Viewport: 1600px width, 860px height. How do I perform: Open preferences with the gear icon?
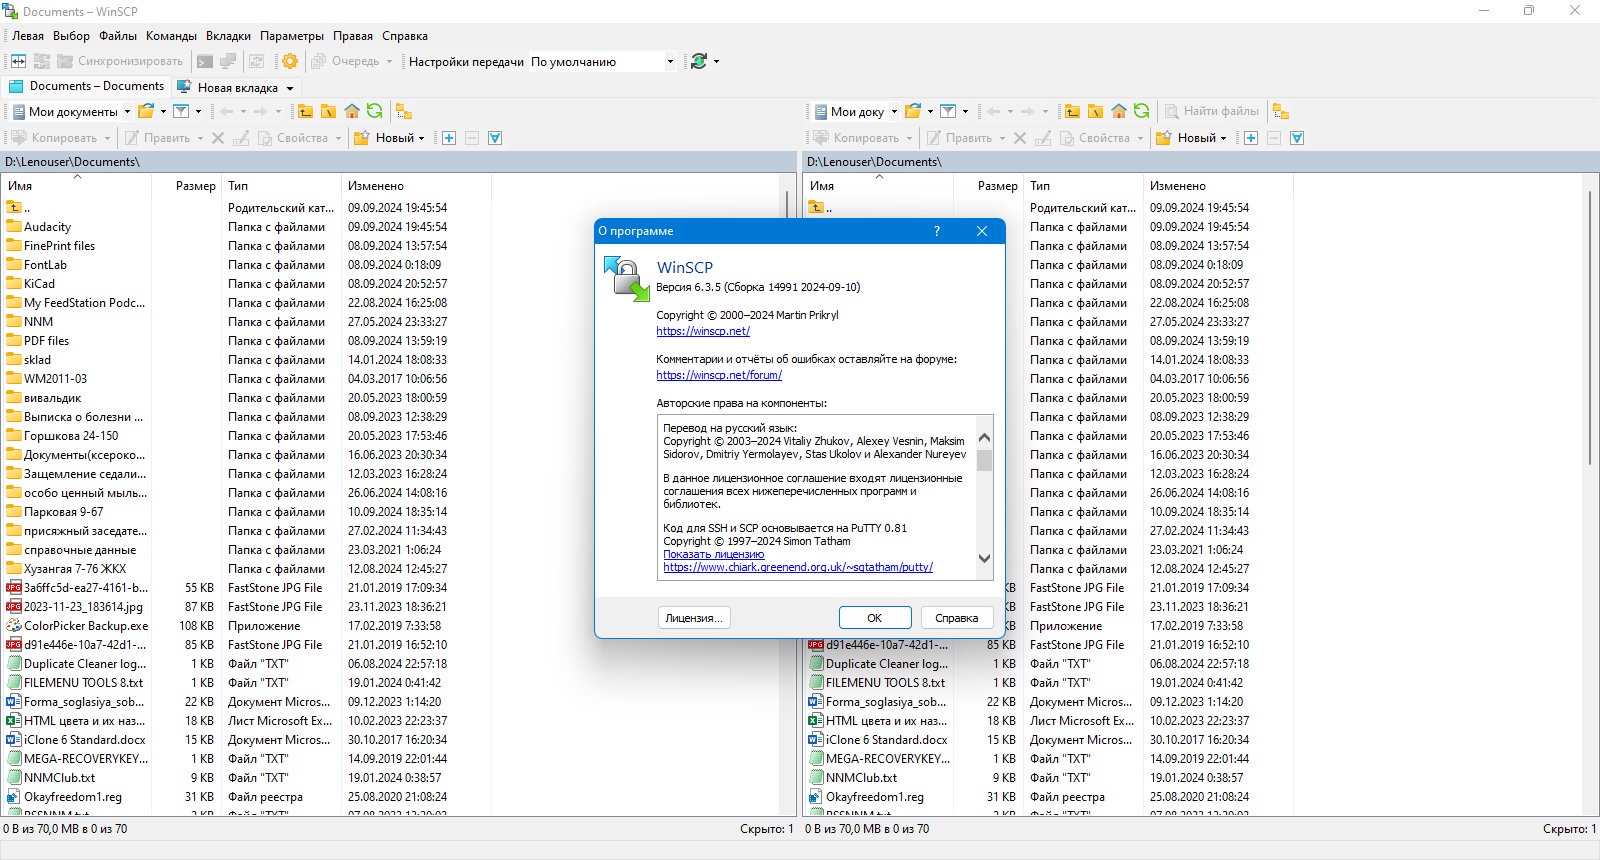click(x=290, y=61)
